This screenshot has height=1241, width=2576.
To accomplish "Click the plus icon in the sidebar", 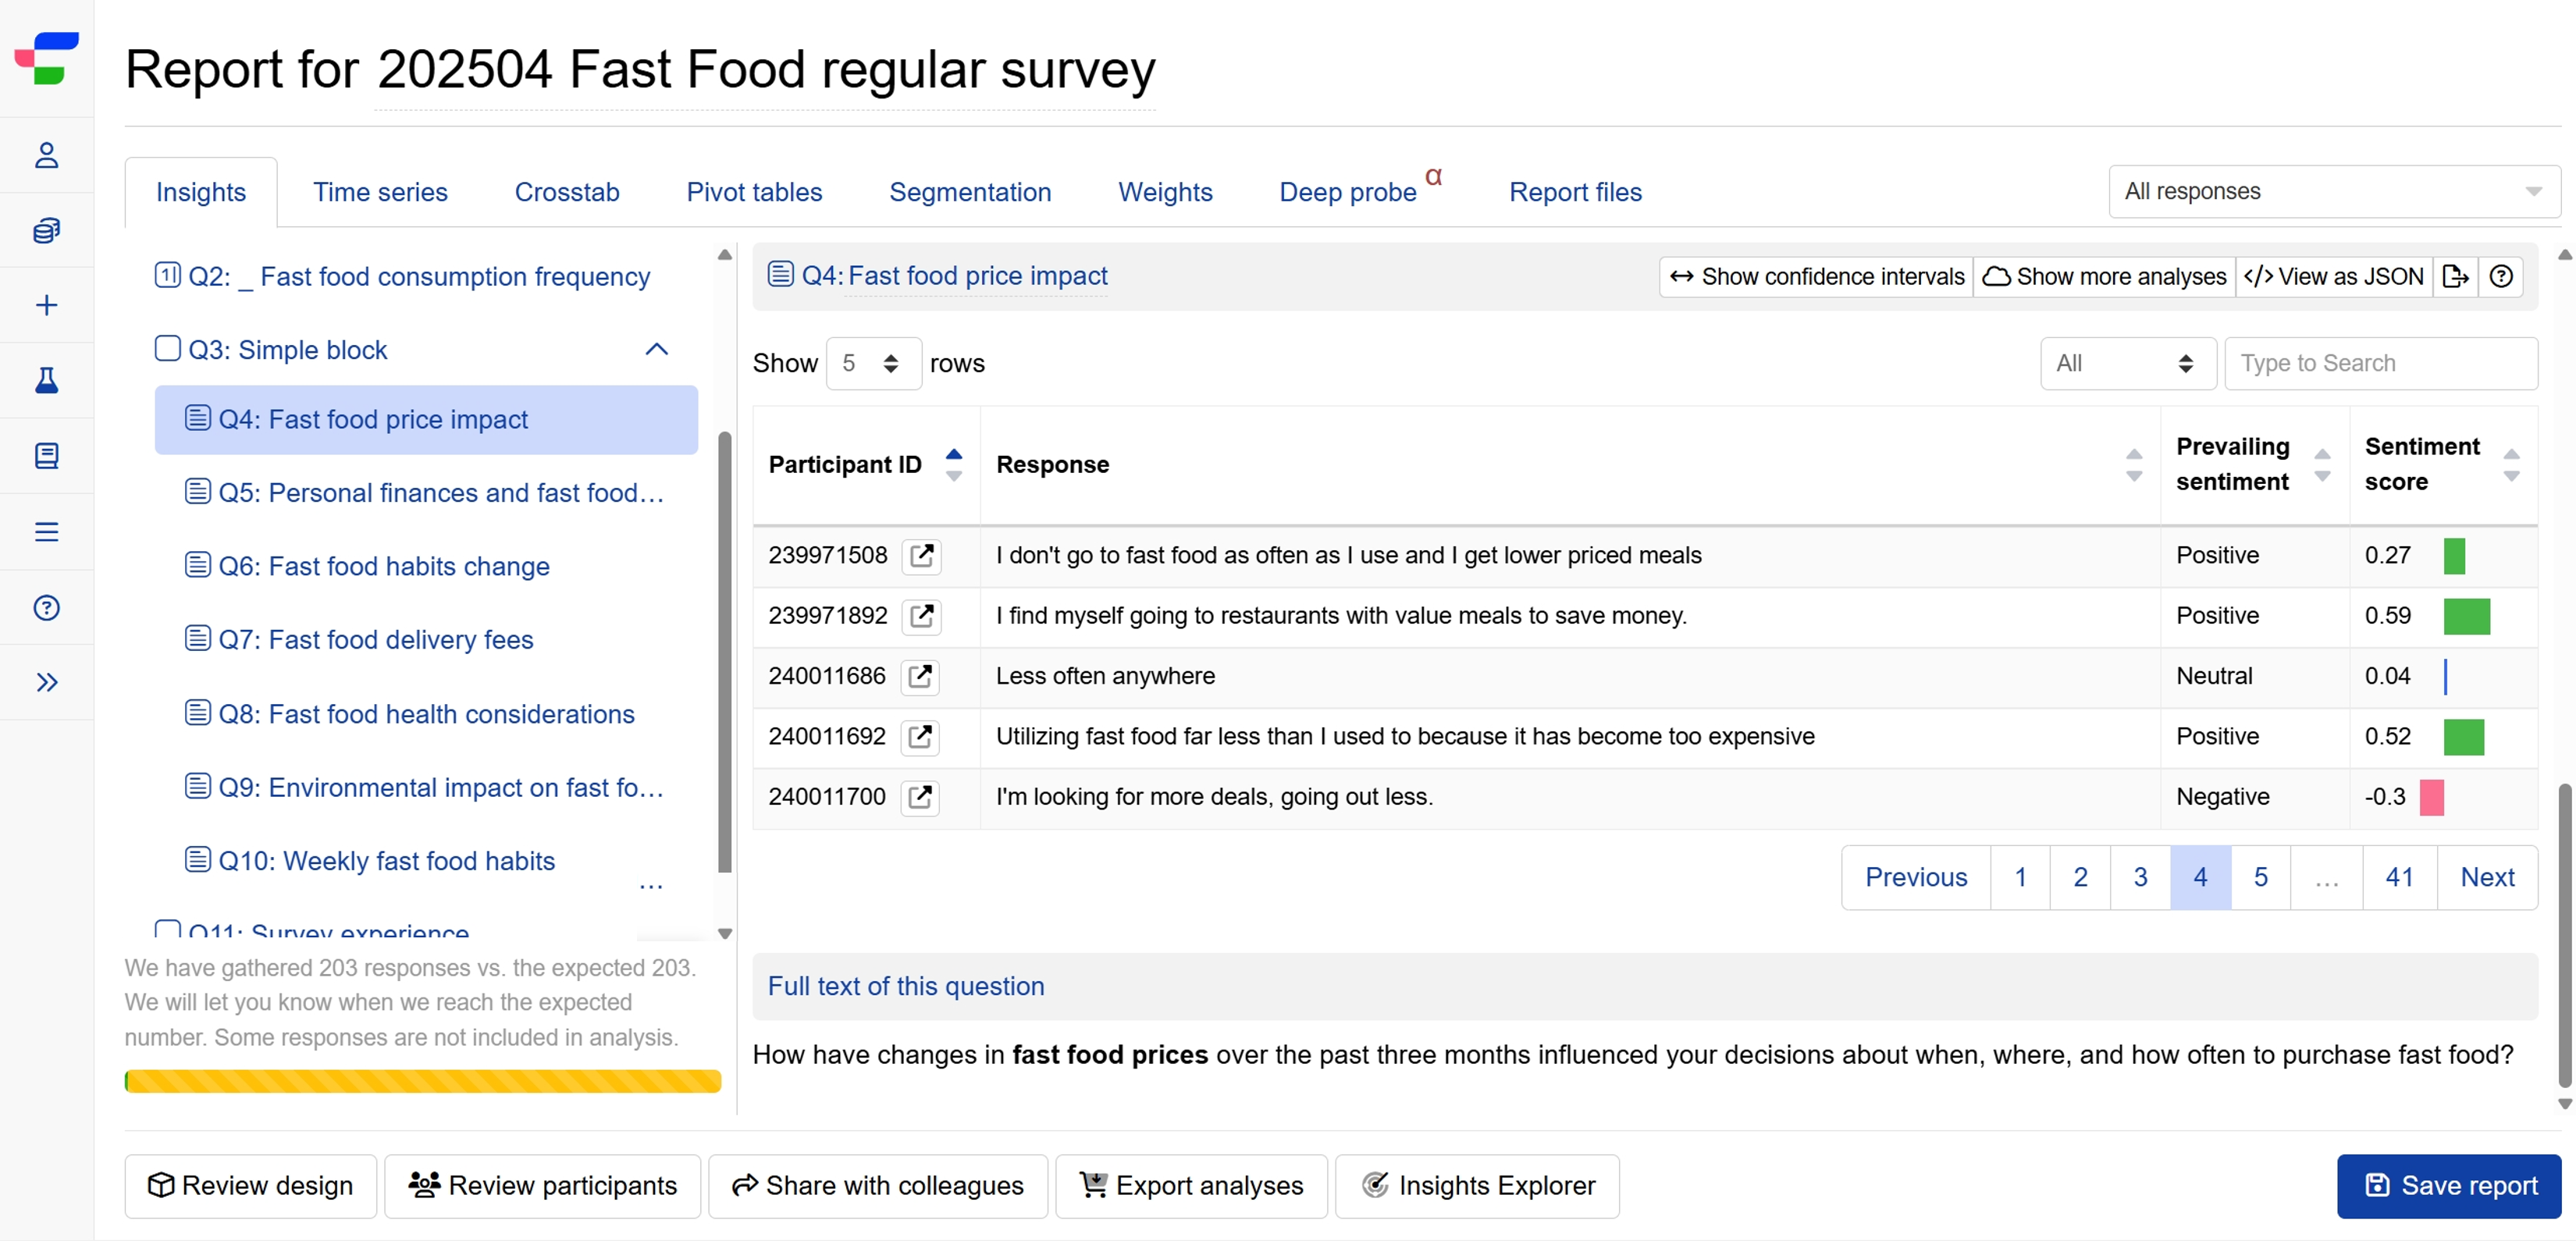I will (46, 305).
